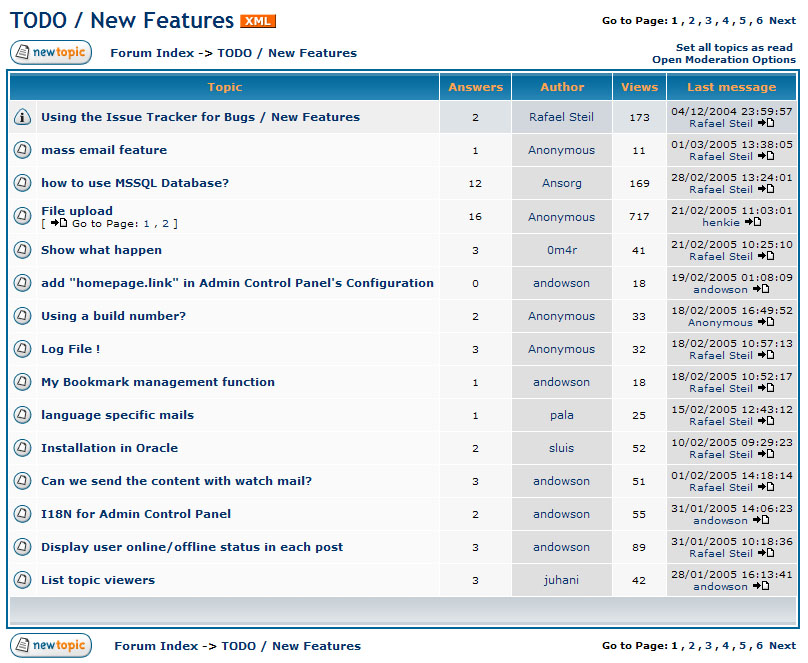Go to last post icon for mass email feature
Viewport: 808px width, 663px height.
[x=765, y=156]
